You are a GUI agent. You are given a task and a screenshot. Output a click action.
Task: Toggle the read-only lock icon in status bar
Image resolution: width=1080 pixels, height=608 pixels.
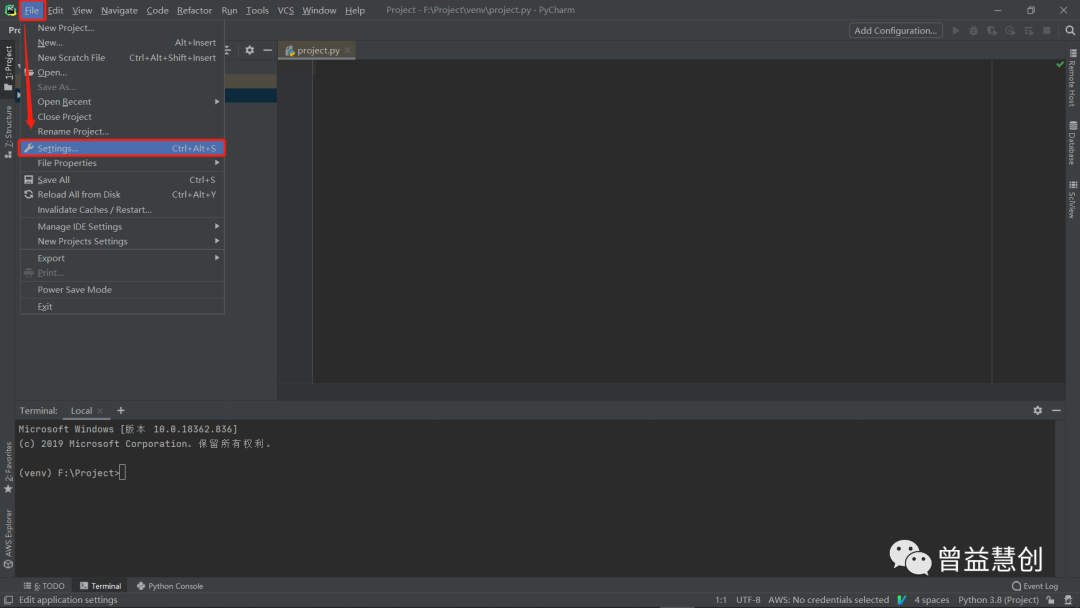coord(1050,600)
